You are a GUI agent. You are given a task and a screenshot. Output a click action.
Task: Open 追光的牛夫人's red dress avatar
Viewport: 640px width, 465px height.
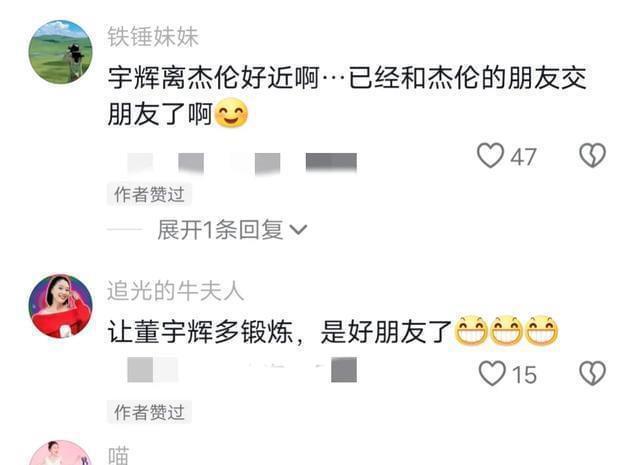click(x=60, y=306)
